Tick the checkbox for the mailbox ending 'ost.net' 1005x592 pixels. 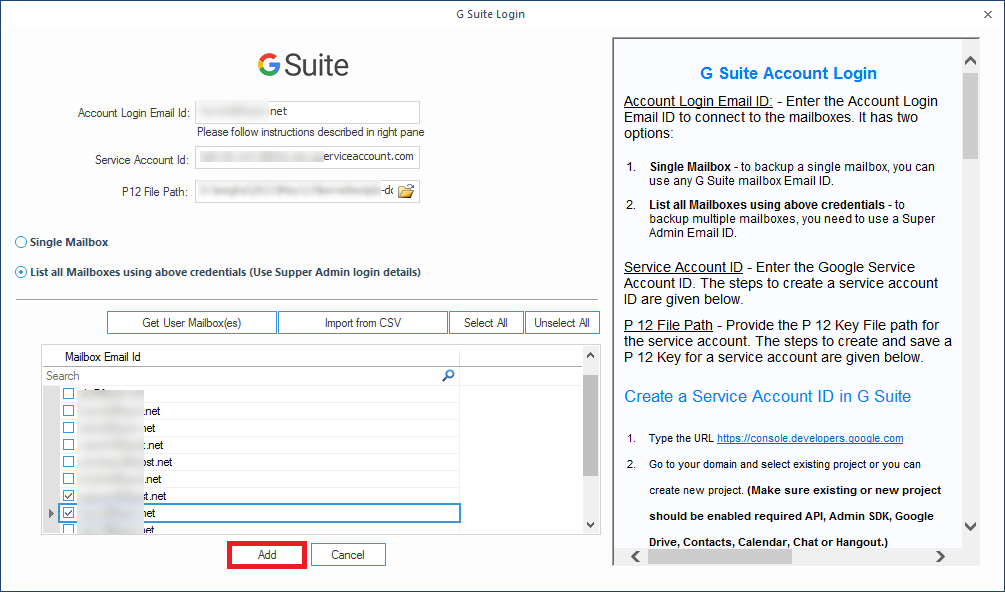coord(69,462)
